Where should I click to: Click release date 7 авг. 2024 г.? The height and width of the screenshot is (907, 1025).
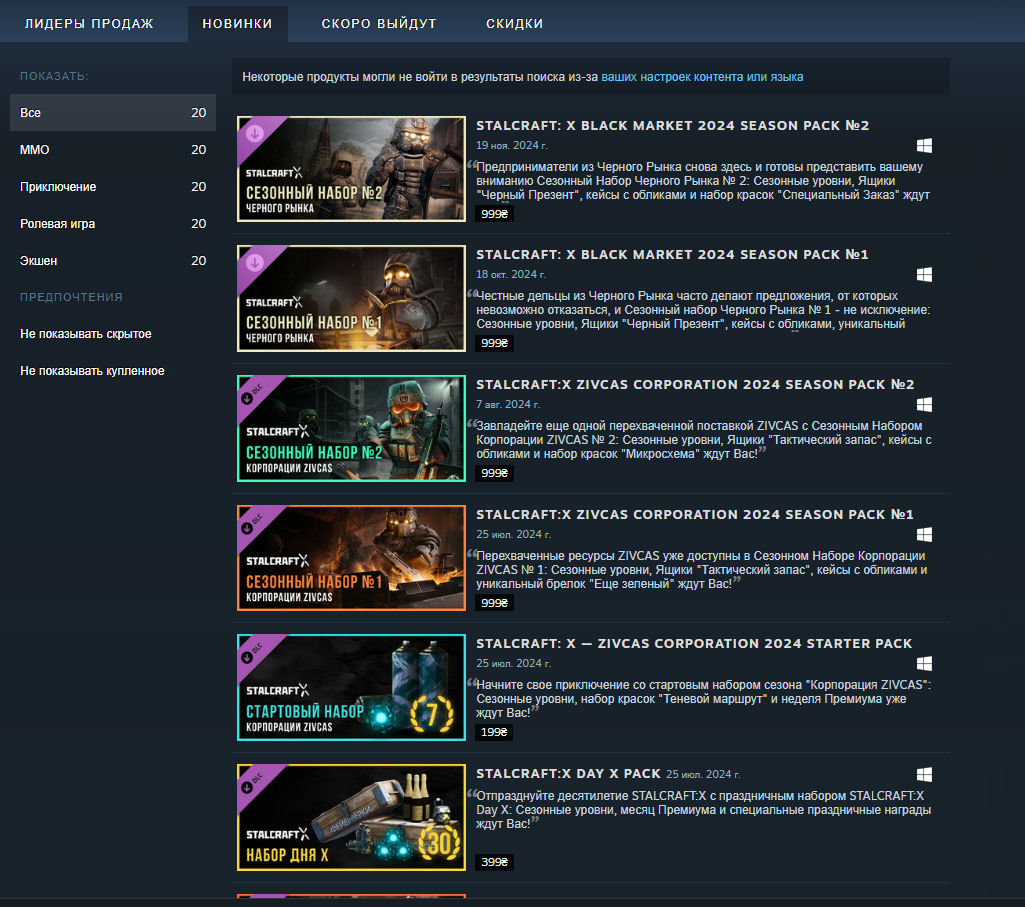pos(508,404)
